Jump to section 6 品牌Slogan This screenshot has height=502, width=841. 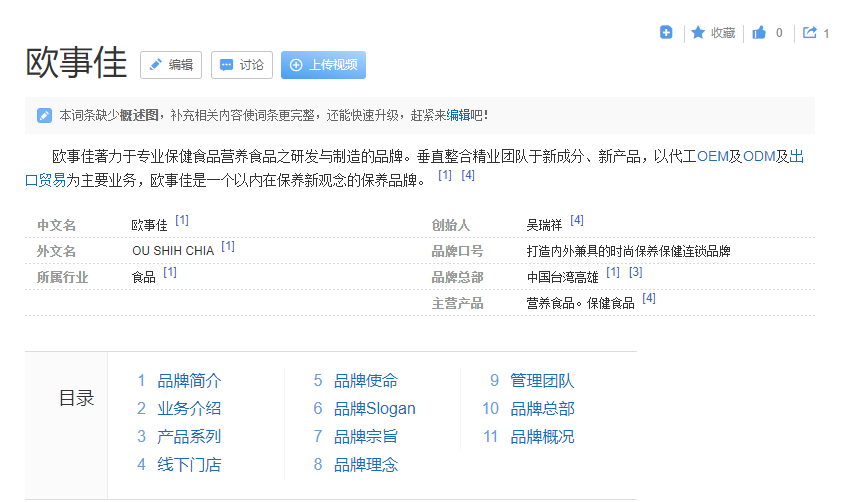click(374, 409)
